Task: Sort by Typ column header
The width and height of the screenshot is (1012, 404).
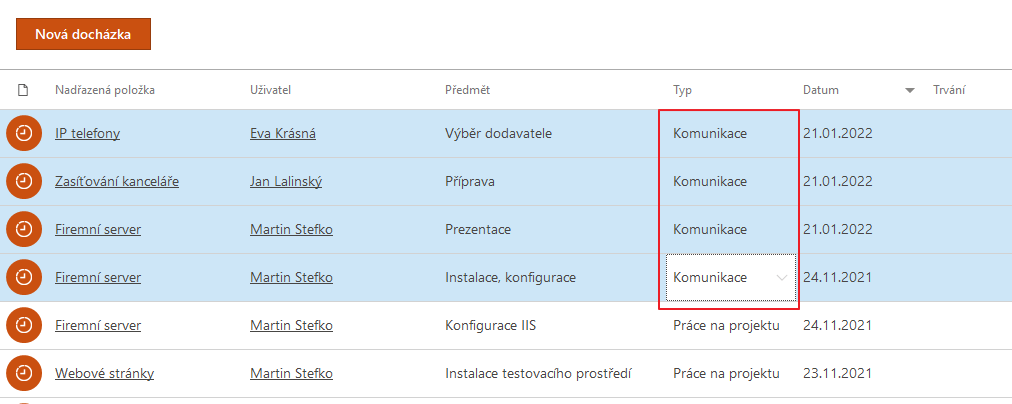Action: (x=682, y=90)
